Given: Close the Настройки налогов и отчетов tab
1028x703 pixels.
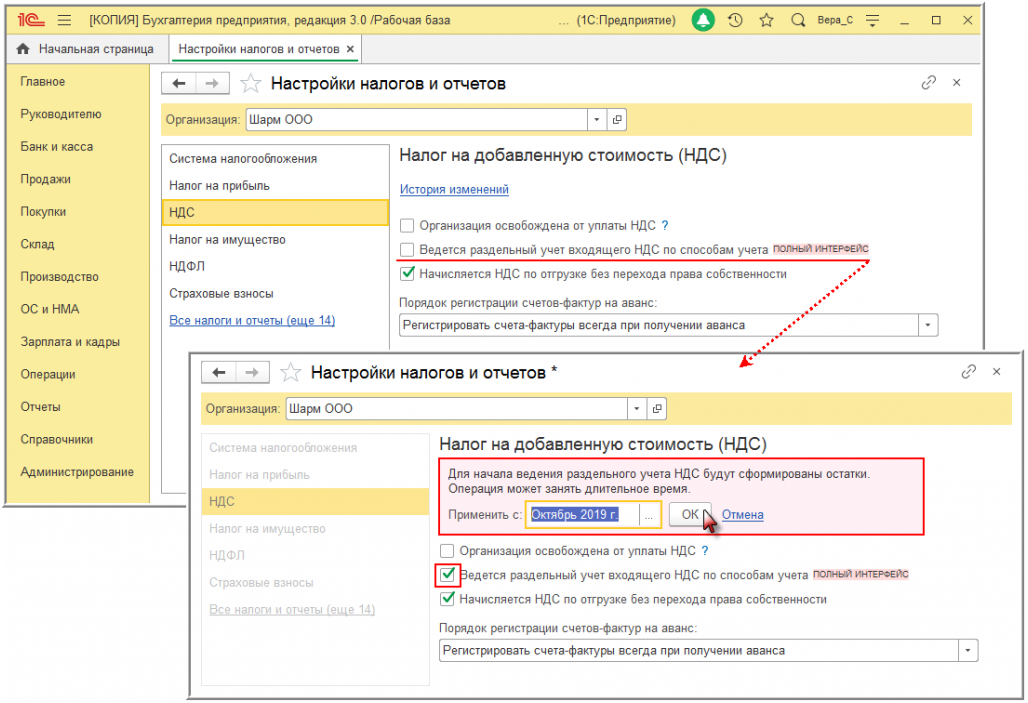Looking at the screenshot, I should click(350, 49).
